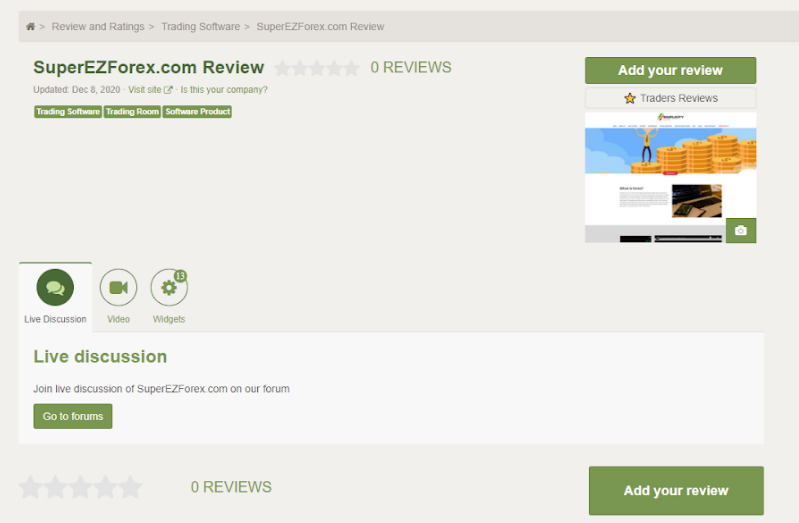Click the Is this your company? link
This screenshot has height=523, width=799.
(224, 90)
